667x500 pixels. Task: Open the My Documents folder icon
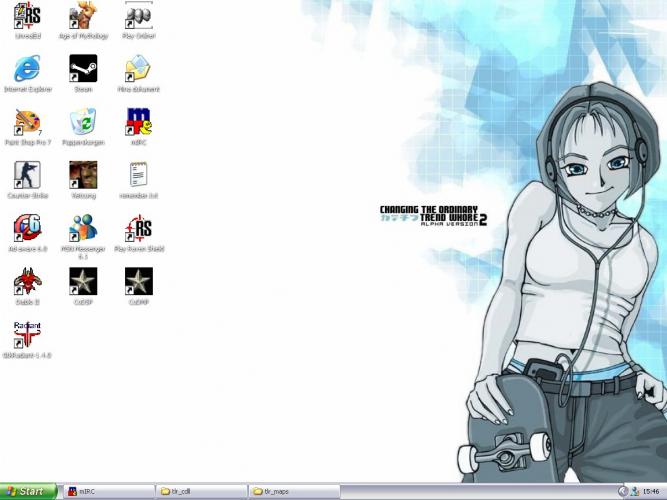pos(138,69)
